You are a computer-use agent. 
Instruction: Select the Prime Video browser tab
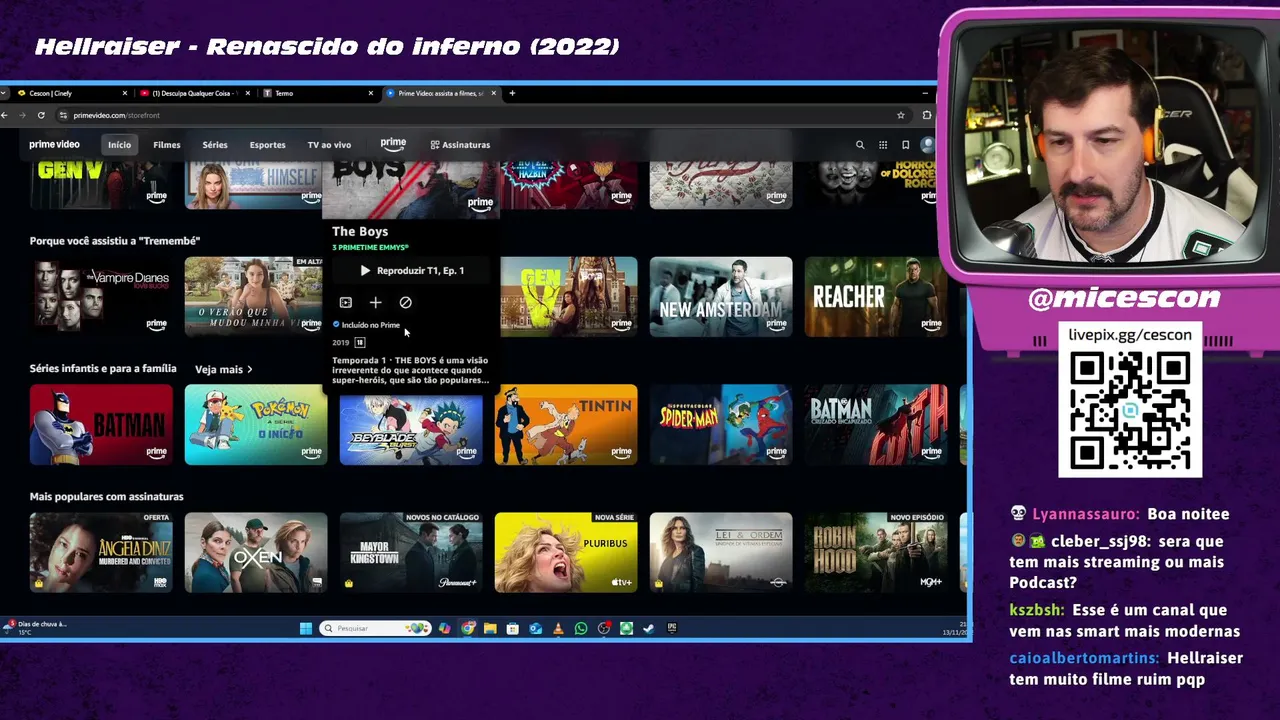440,93
